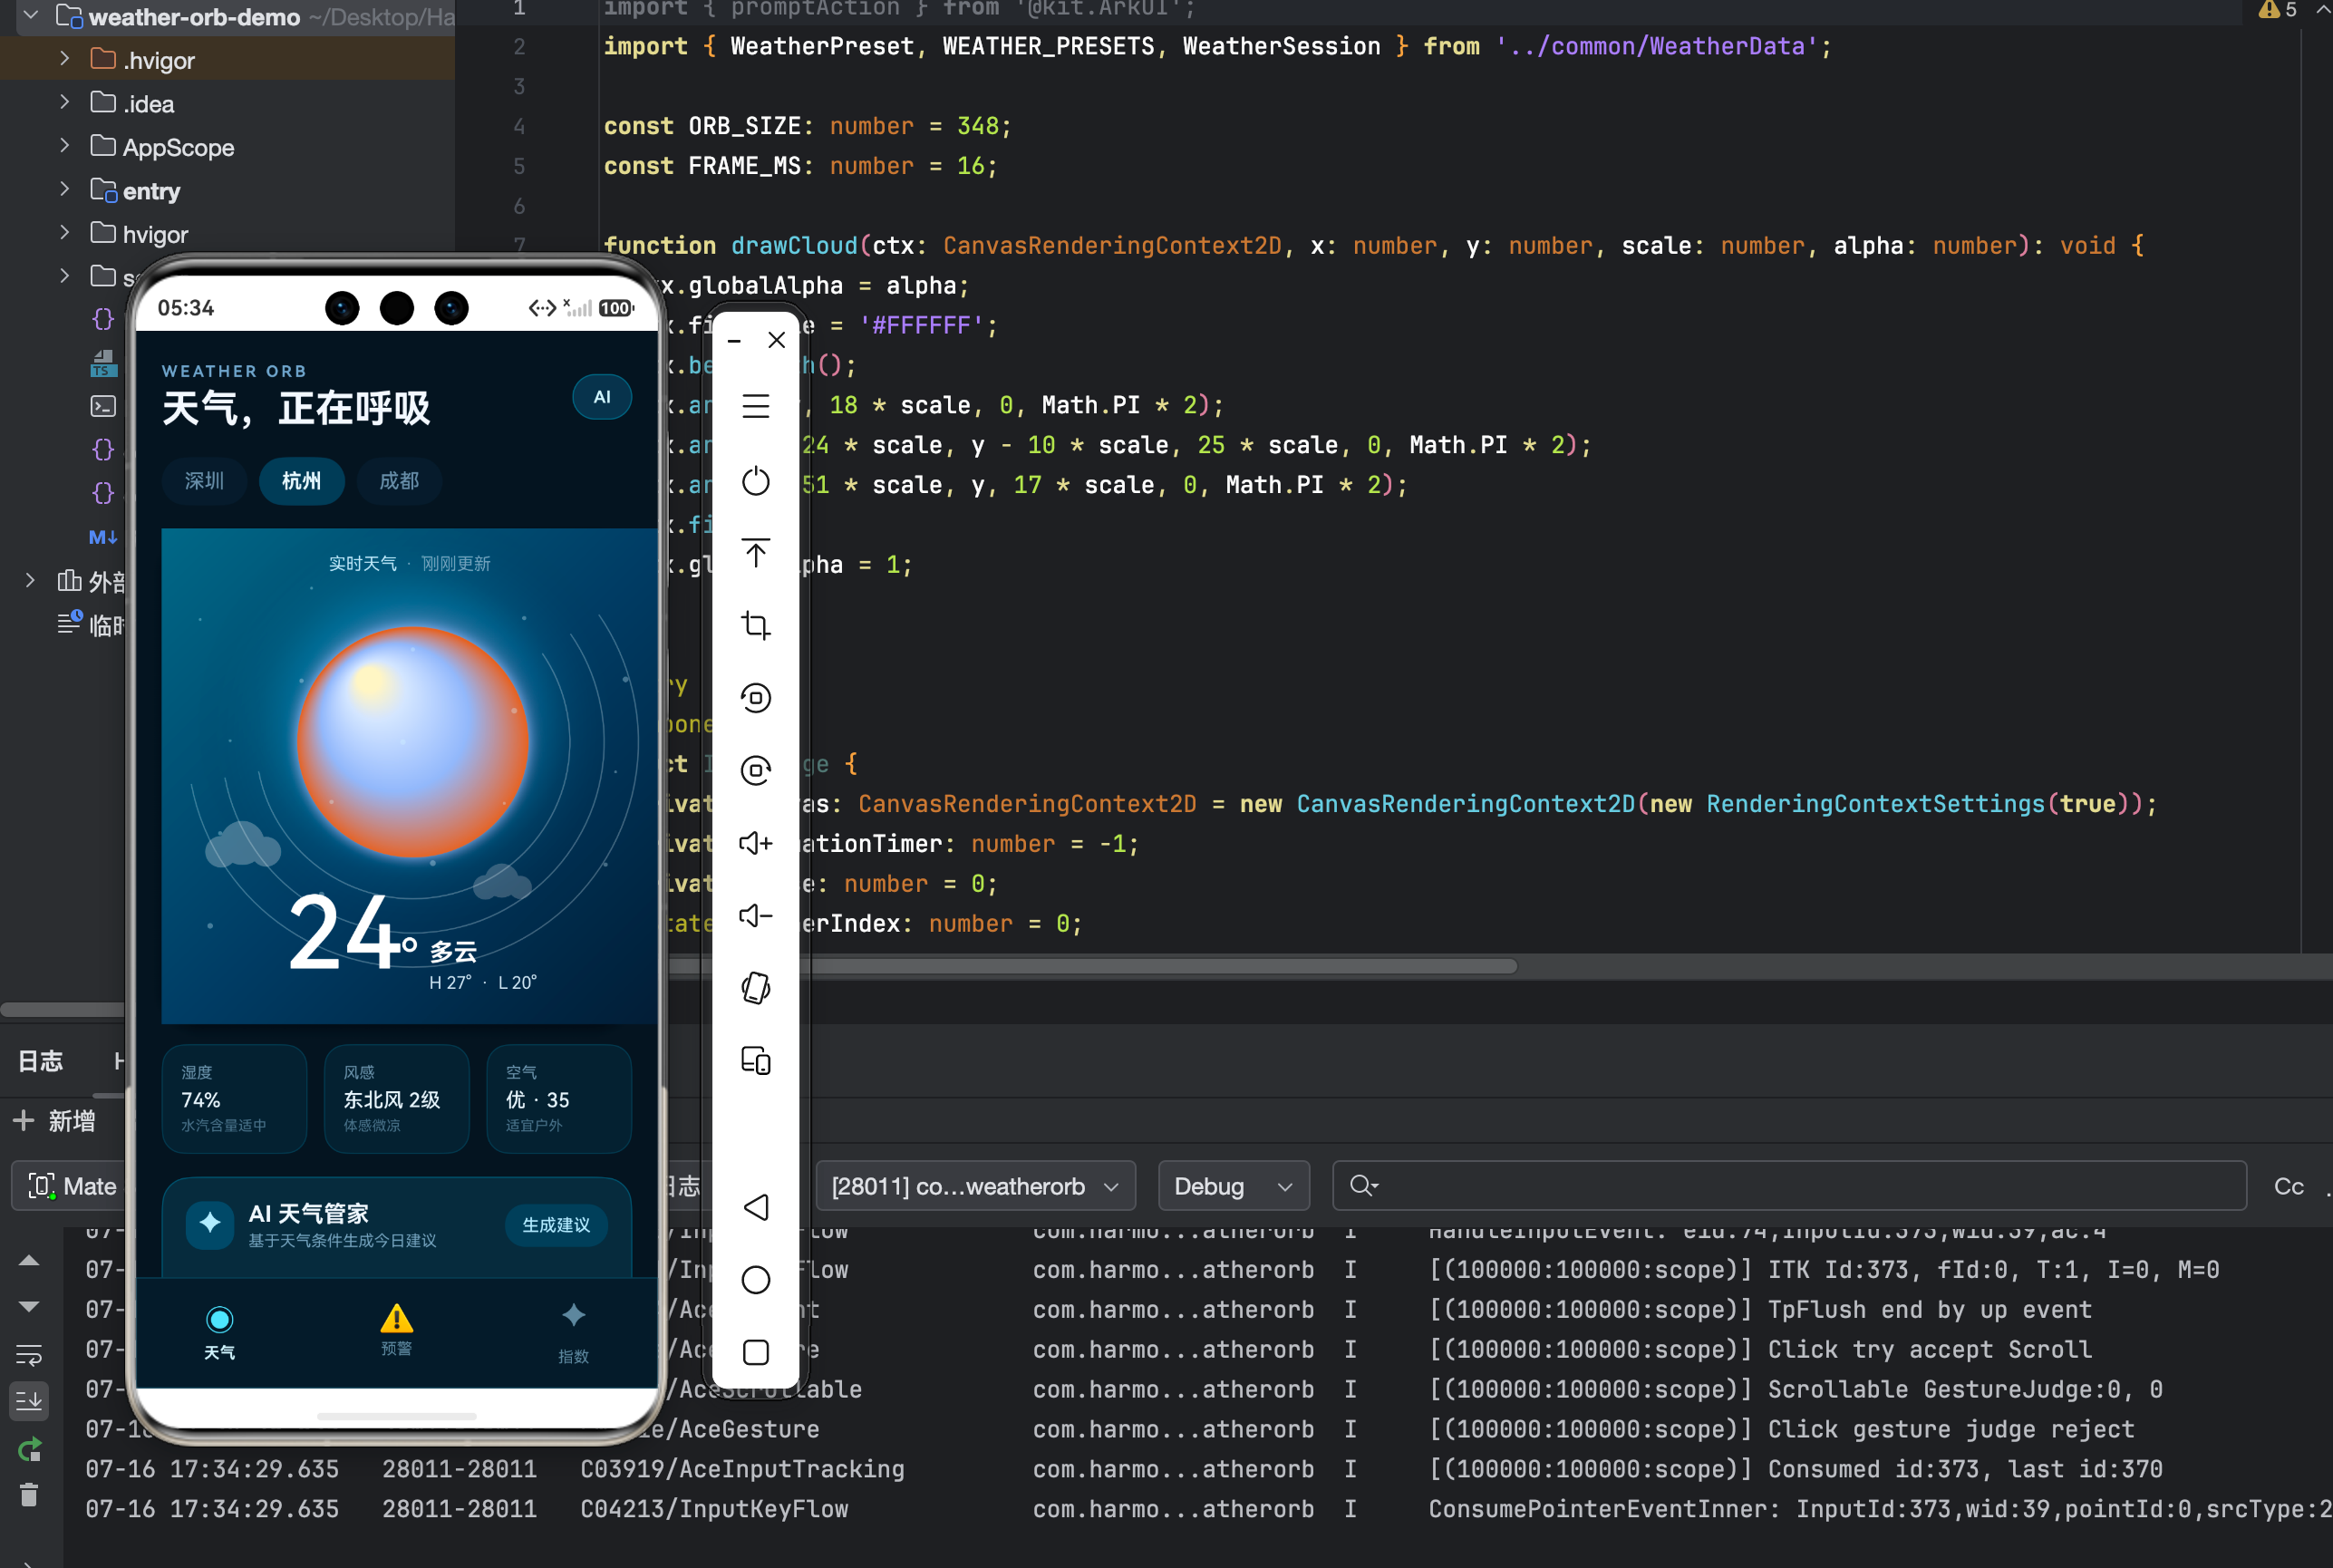Expand the .idea folder
This screenshot has height=1568, width=2333.
[65, 102]
